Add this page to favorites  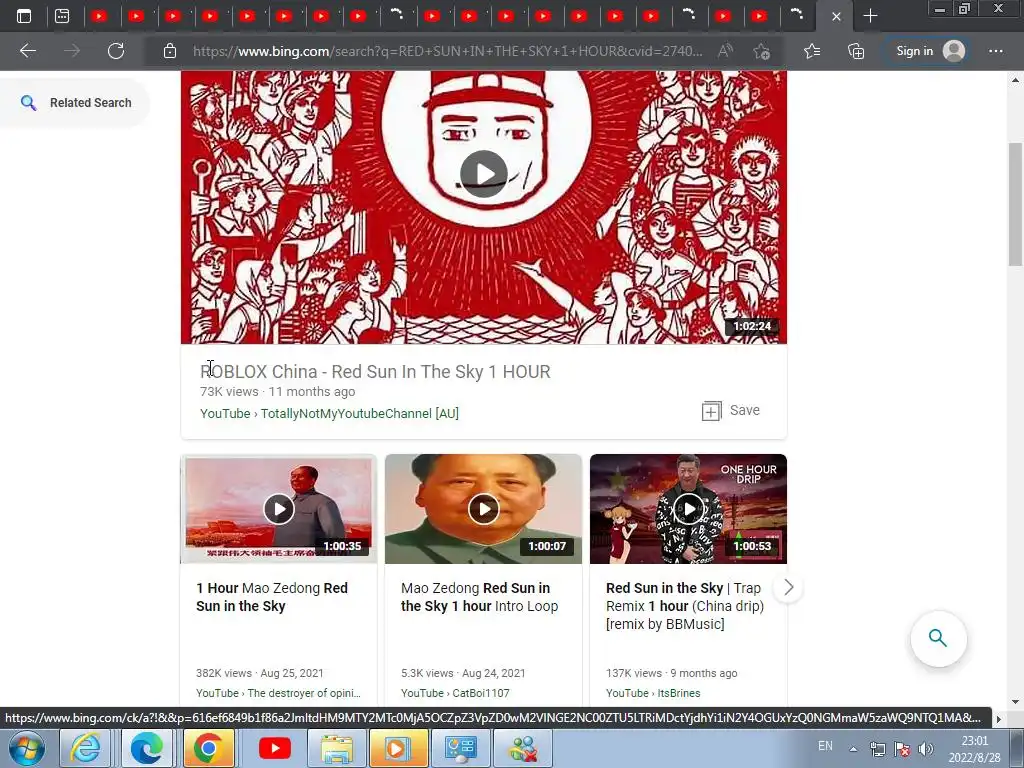(761, 51)
